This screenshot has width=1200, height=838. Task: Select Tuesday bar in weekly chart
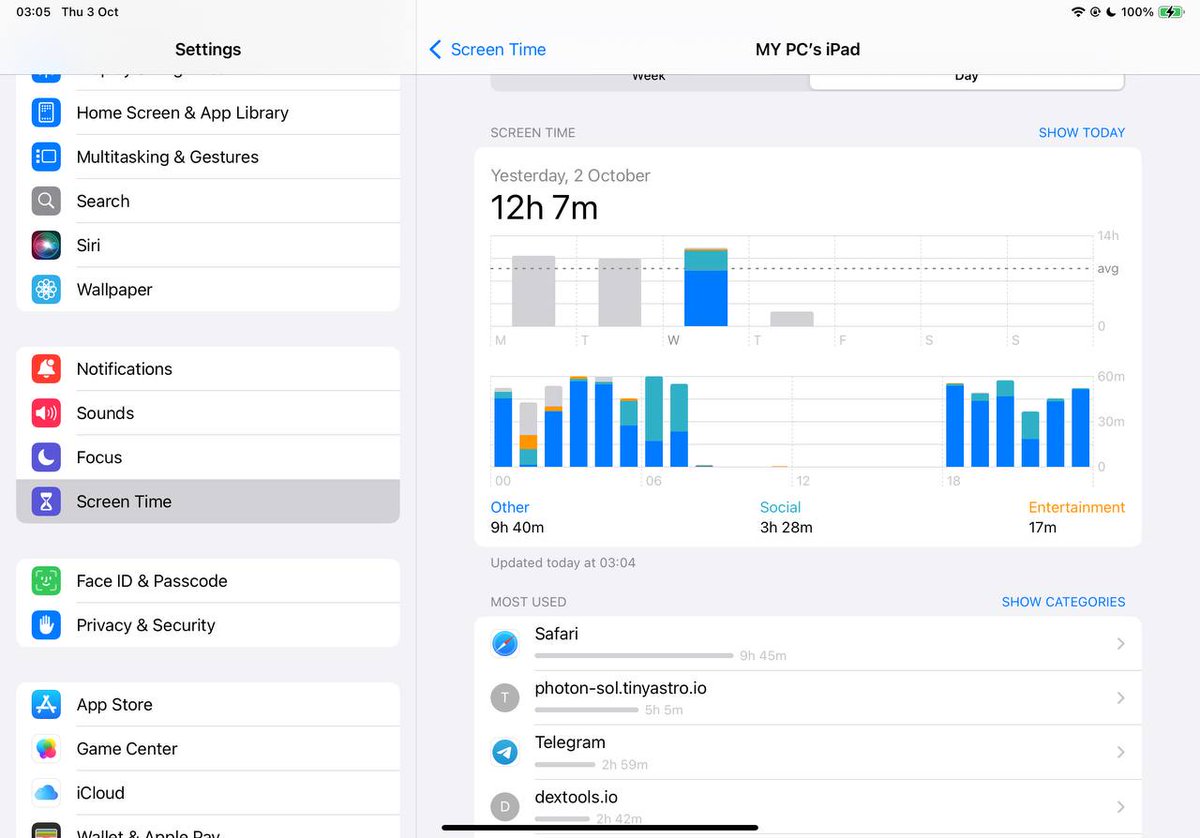coord(620,292)
